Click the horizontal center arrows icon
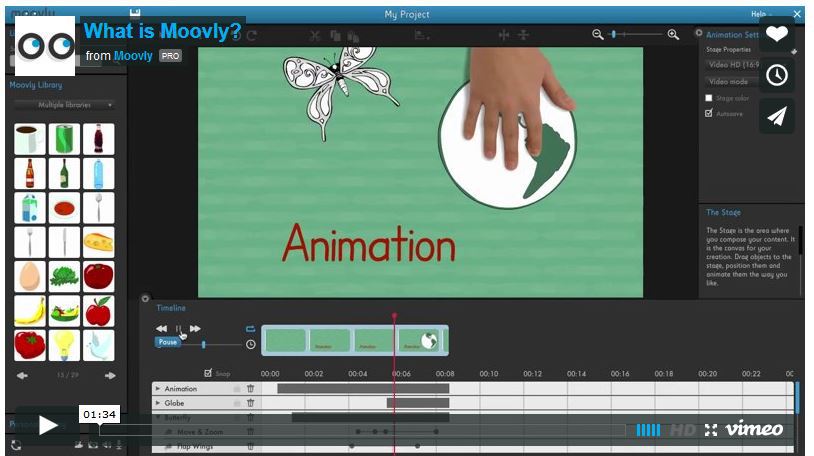 504,35
